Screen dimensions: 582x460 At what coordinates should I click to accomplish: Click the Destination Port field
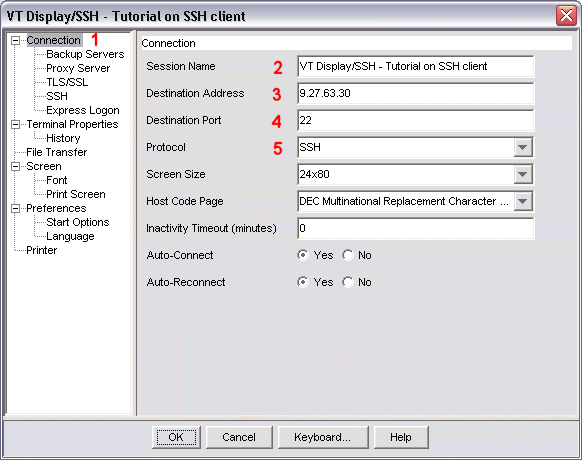click(415, 121)
